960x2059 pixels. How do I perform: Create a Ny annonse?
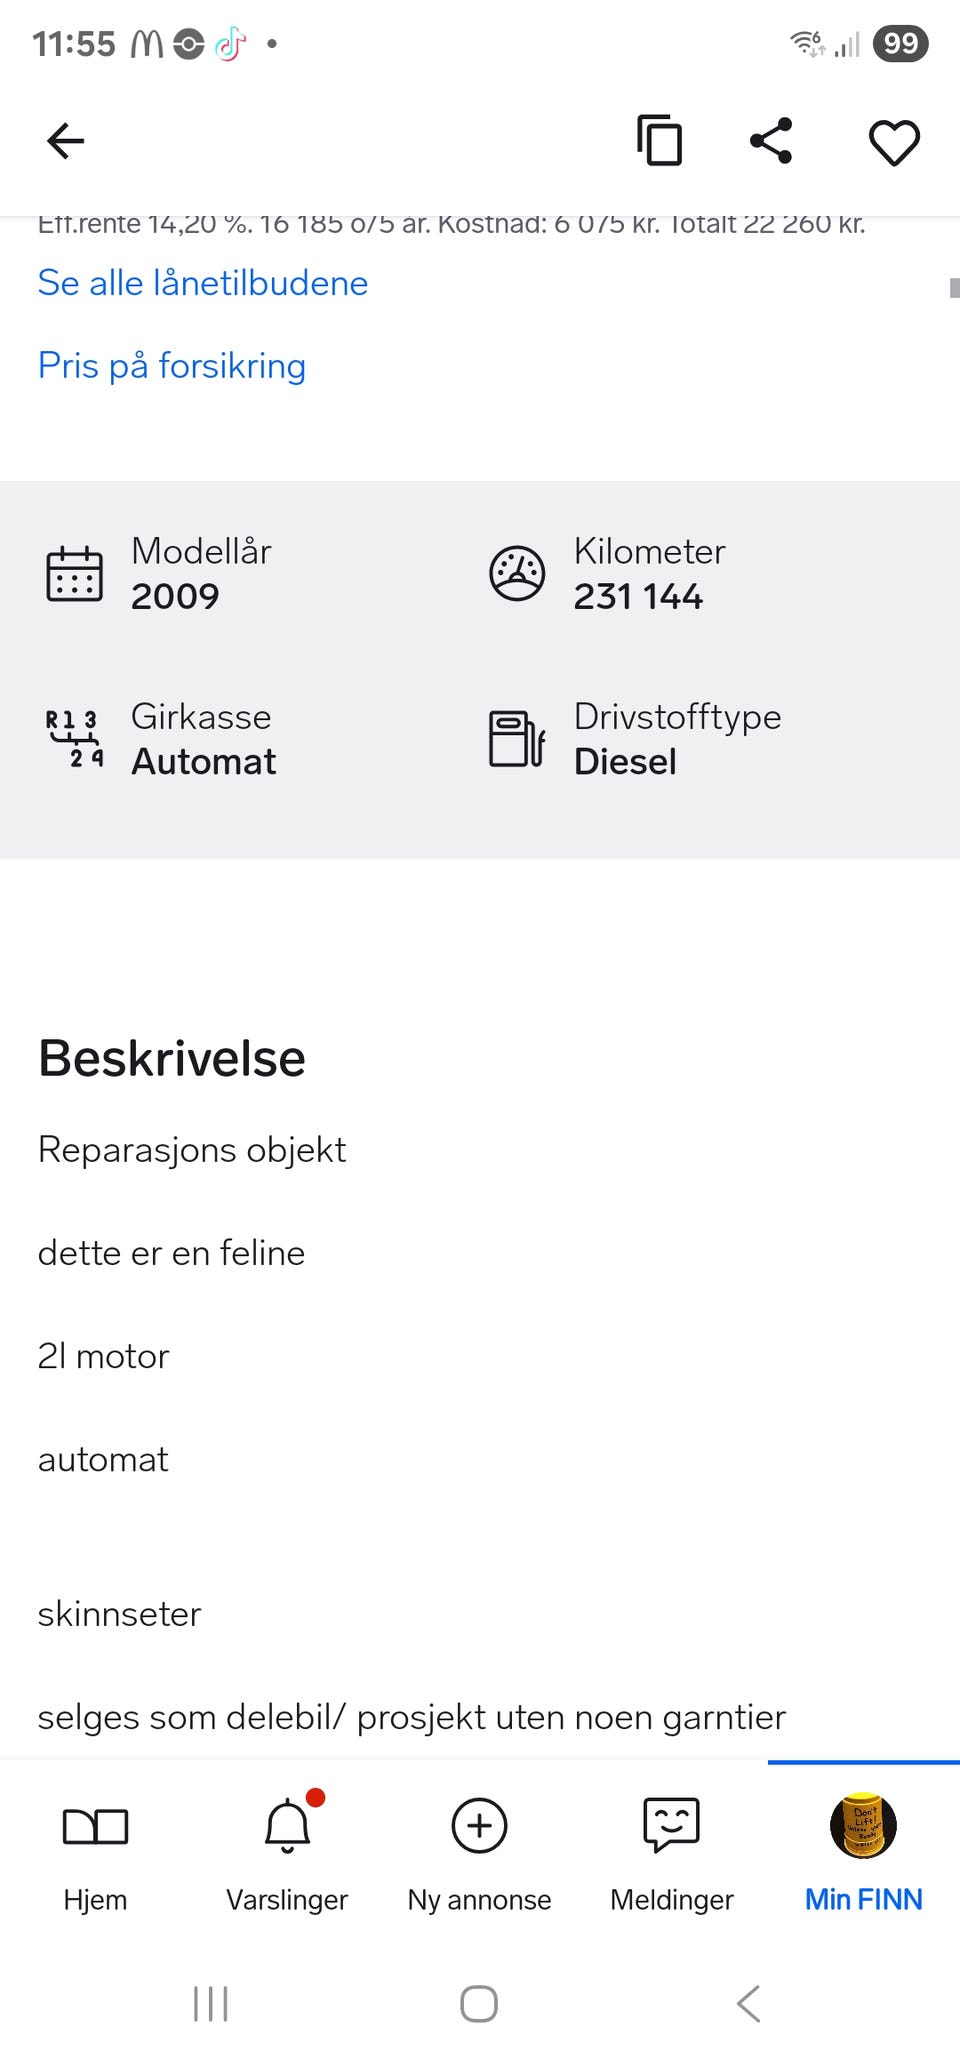pyautogui.click(x=479, y=1852)
